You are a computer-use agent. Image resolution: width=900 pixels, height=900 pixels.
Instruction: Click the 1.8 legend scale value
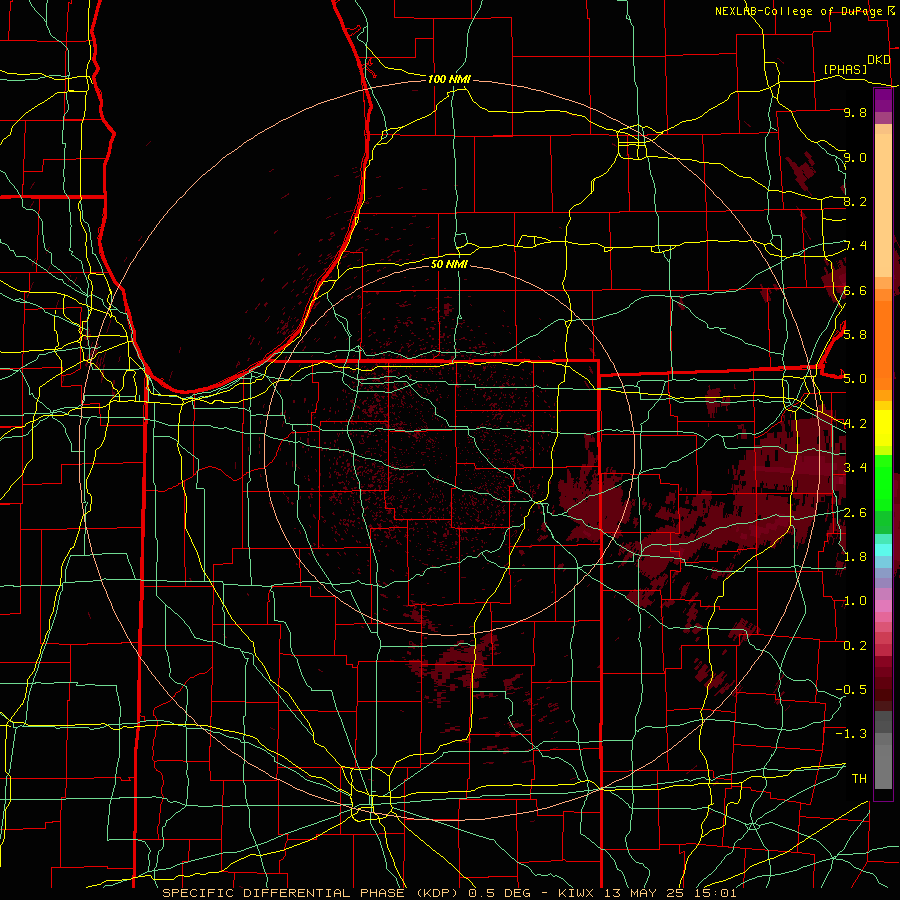pos(855,557)
